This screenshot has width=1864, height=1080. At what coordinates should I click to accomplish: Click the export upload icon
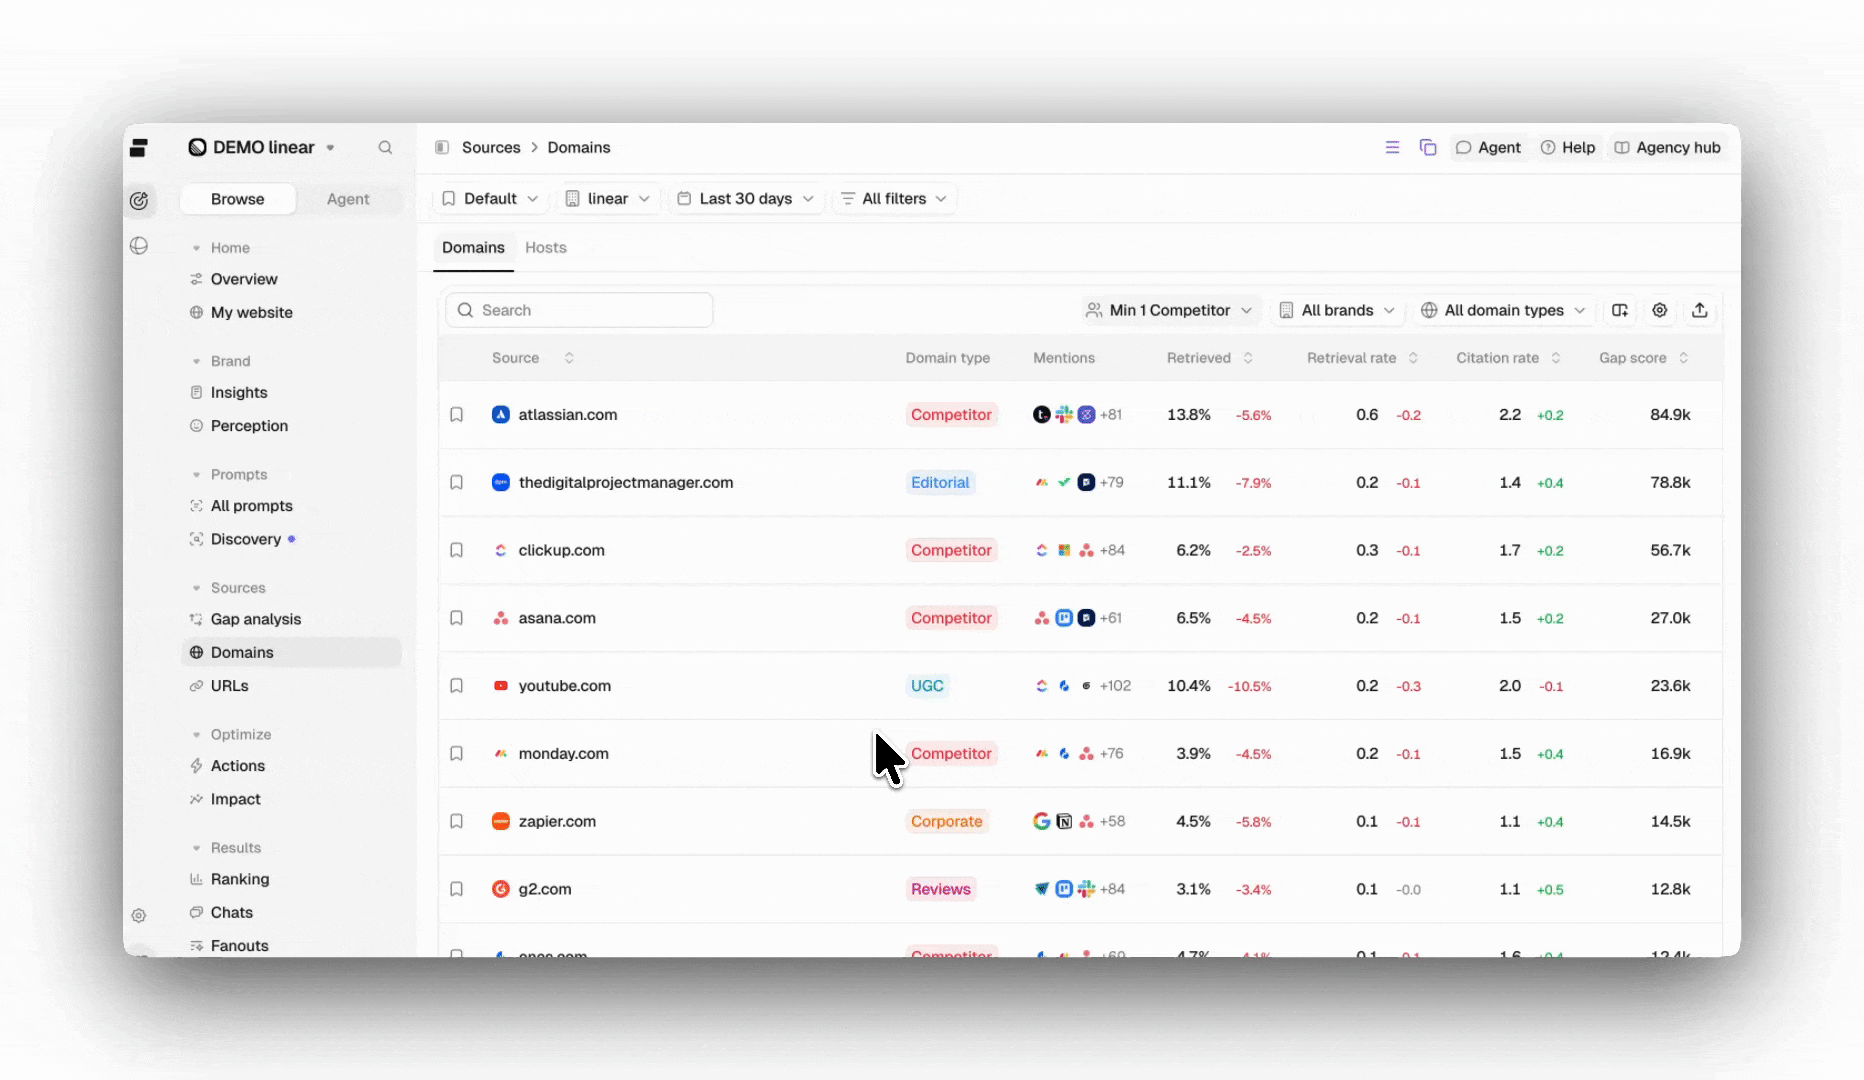1700,310
